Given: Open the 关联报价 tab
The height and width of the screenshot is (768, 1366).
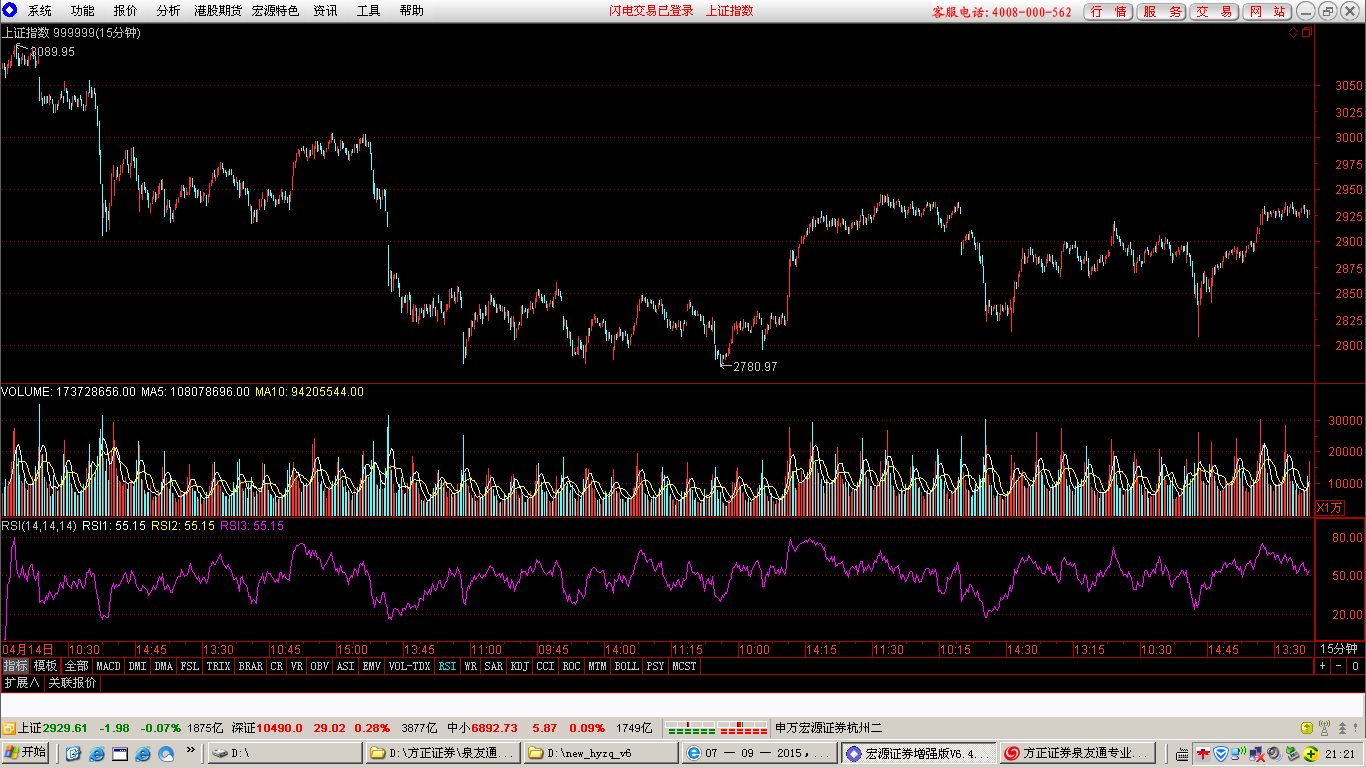Looking at the screenshot, I should [73, 683].
